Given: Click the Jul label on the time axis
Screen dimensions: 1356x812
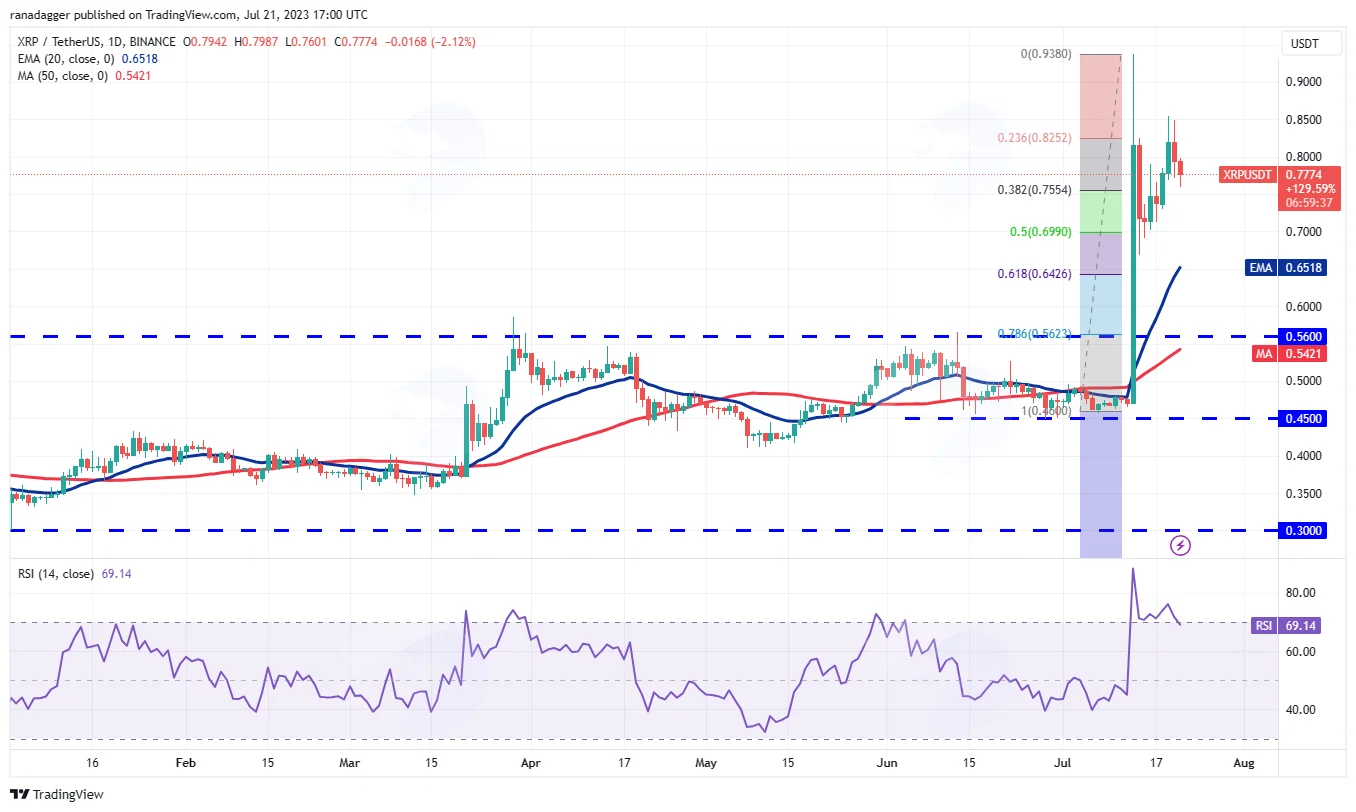Looking at the screenshot, I should 1062,763.
